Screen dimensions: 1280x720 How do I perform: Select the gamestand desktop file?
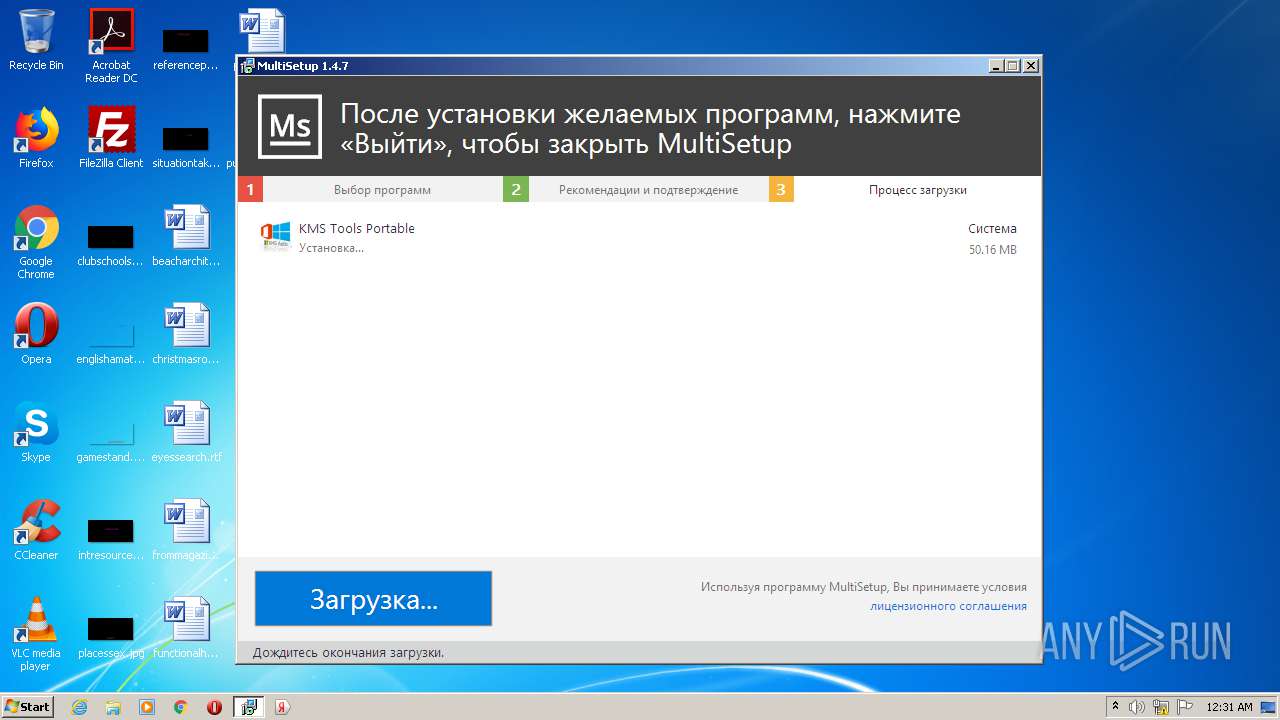coord(111,440)
